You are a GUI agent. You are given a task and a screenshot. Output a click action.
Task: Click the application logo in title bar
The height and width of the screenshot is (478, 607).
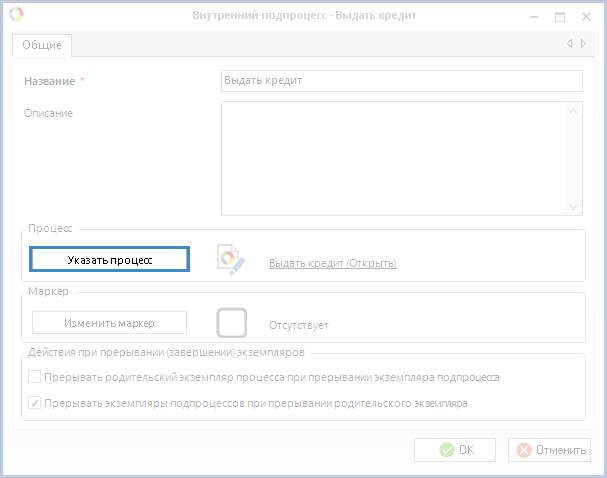[15, 16]
